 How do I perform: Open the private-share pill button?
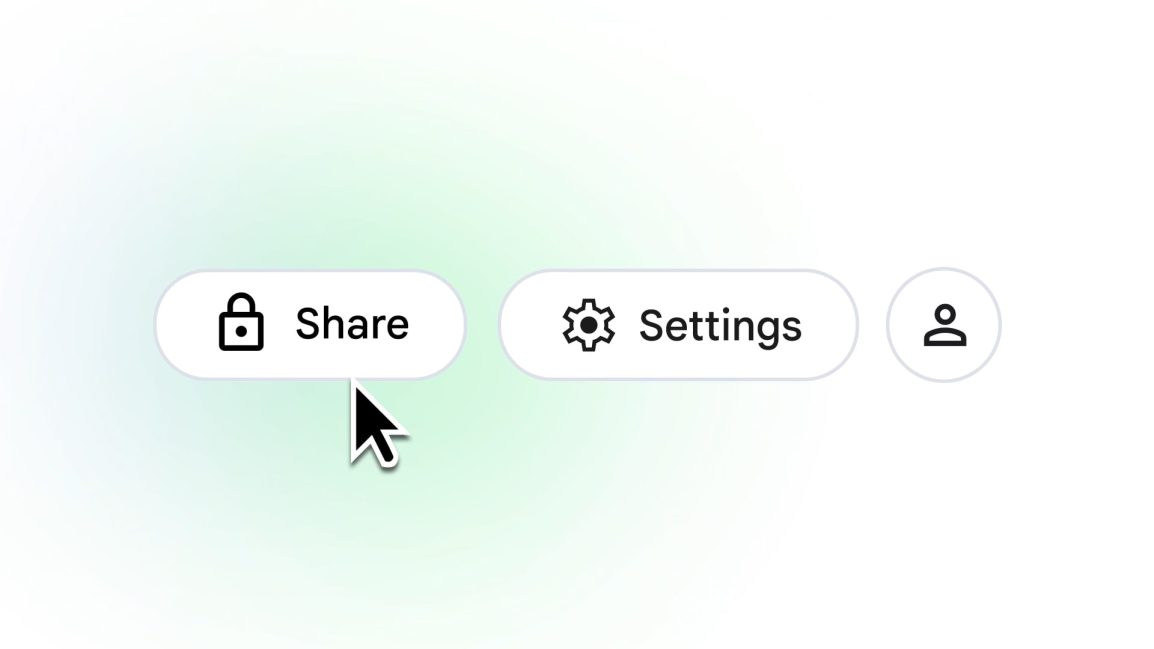coord(310,324)
